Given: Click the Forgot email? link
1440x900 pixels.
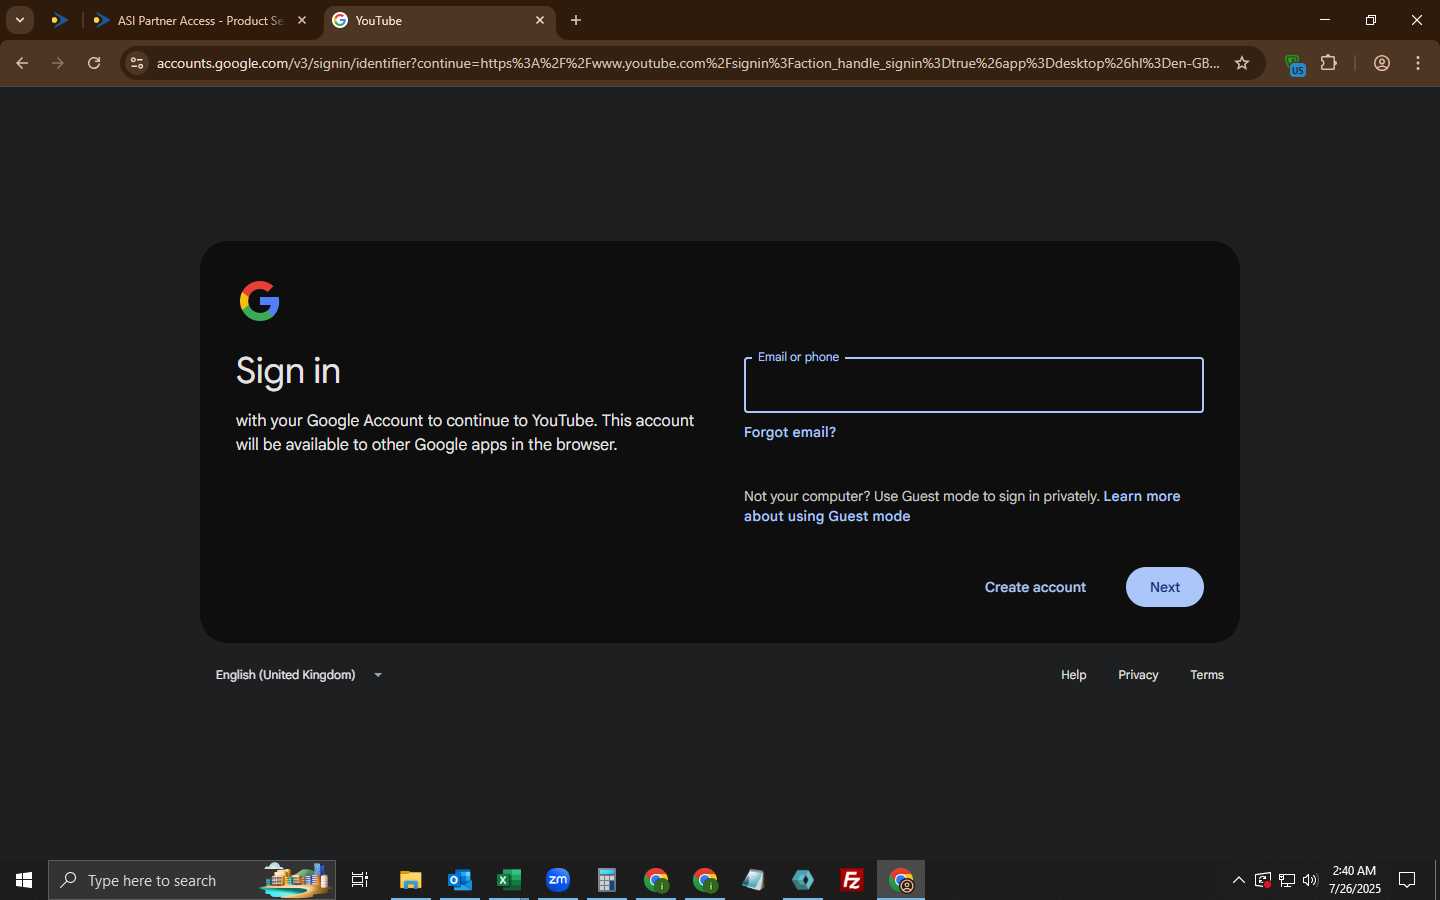Looking at the screenshot, I should pos(790,432).
